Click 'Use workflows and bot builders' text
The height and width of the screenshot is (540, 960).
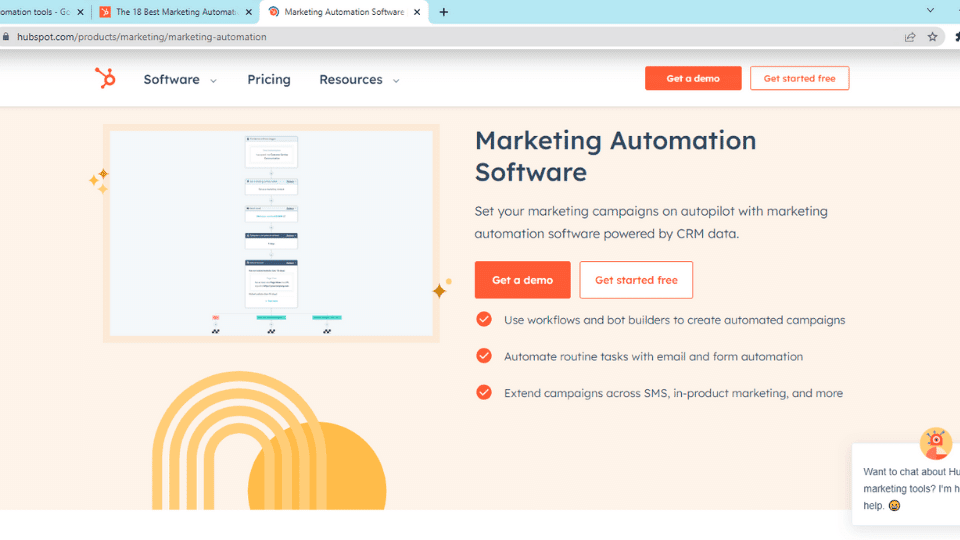click(675, 320)
